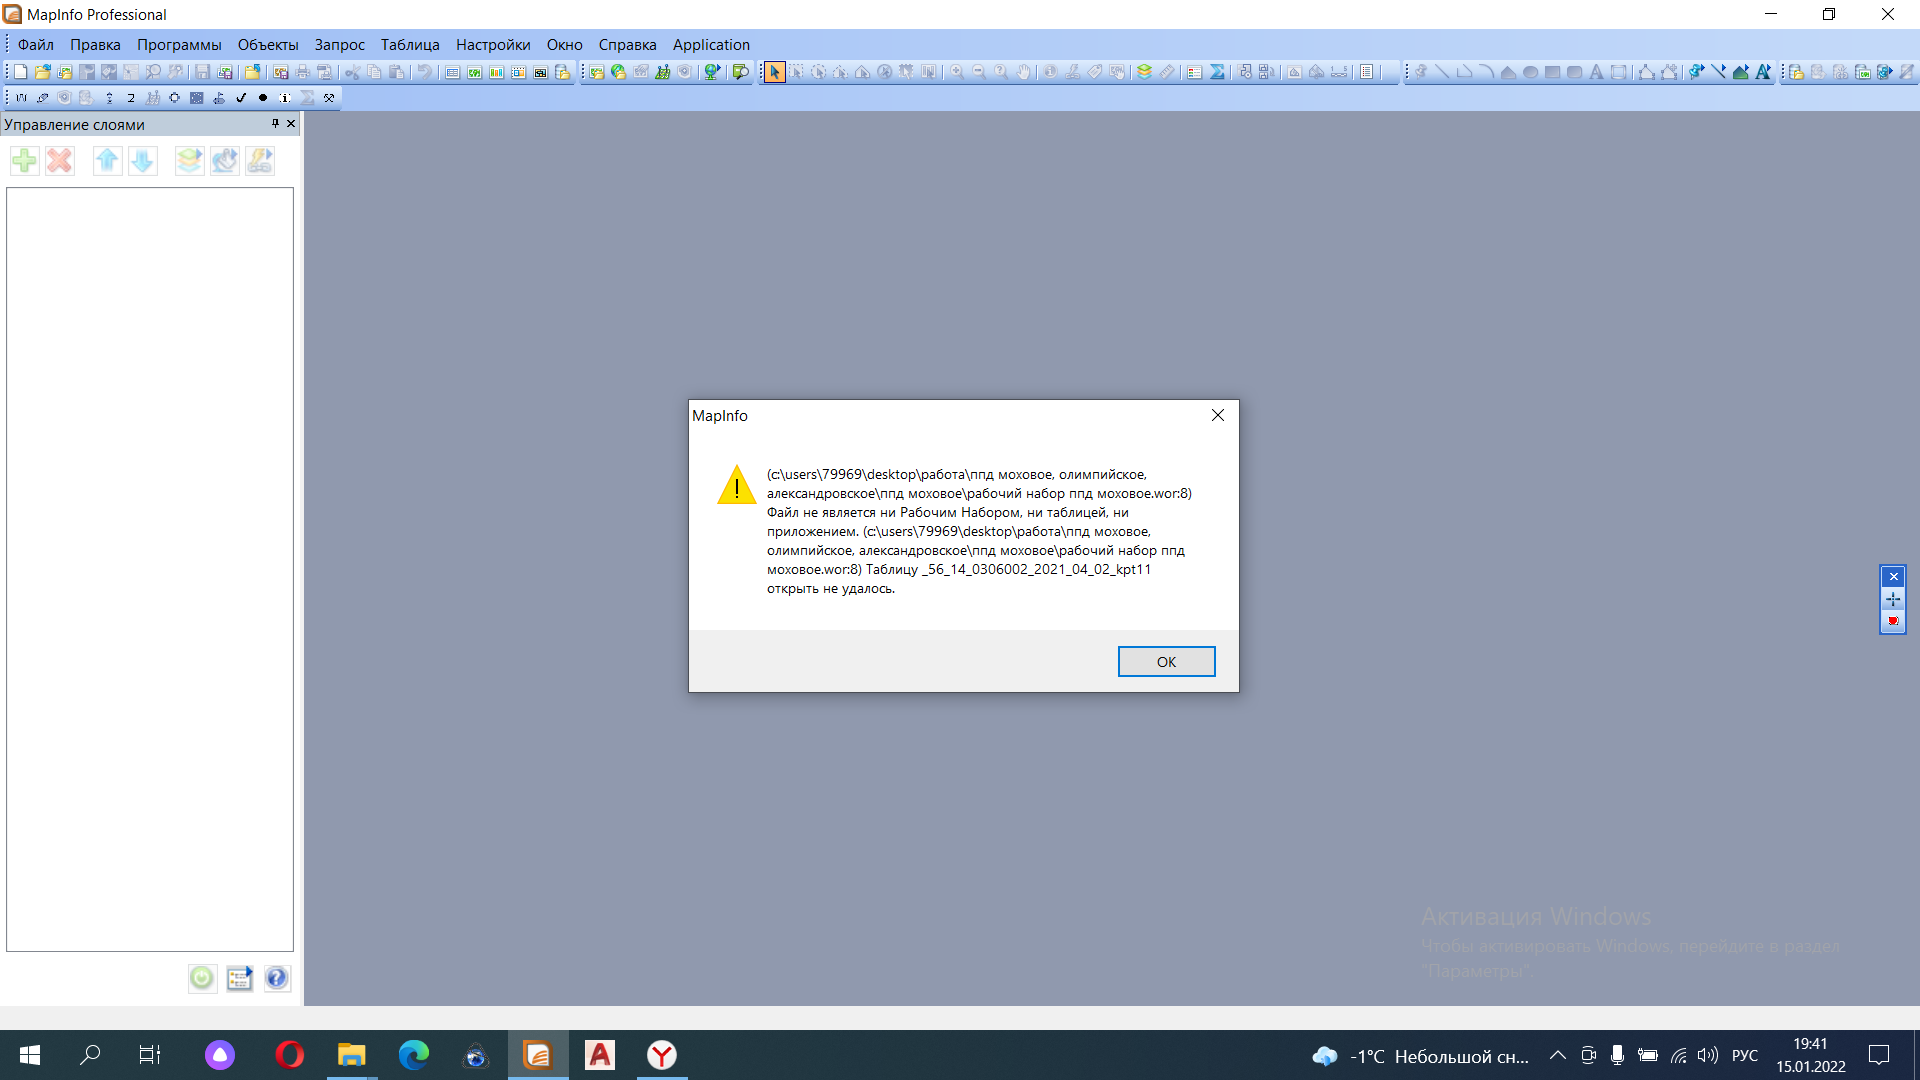Click the blue help question icon in layers panel

pyautogui.click(x=276, y=978)
